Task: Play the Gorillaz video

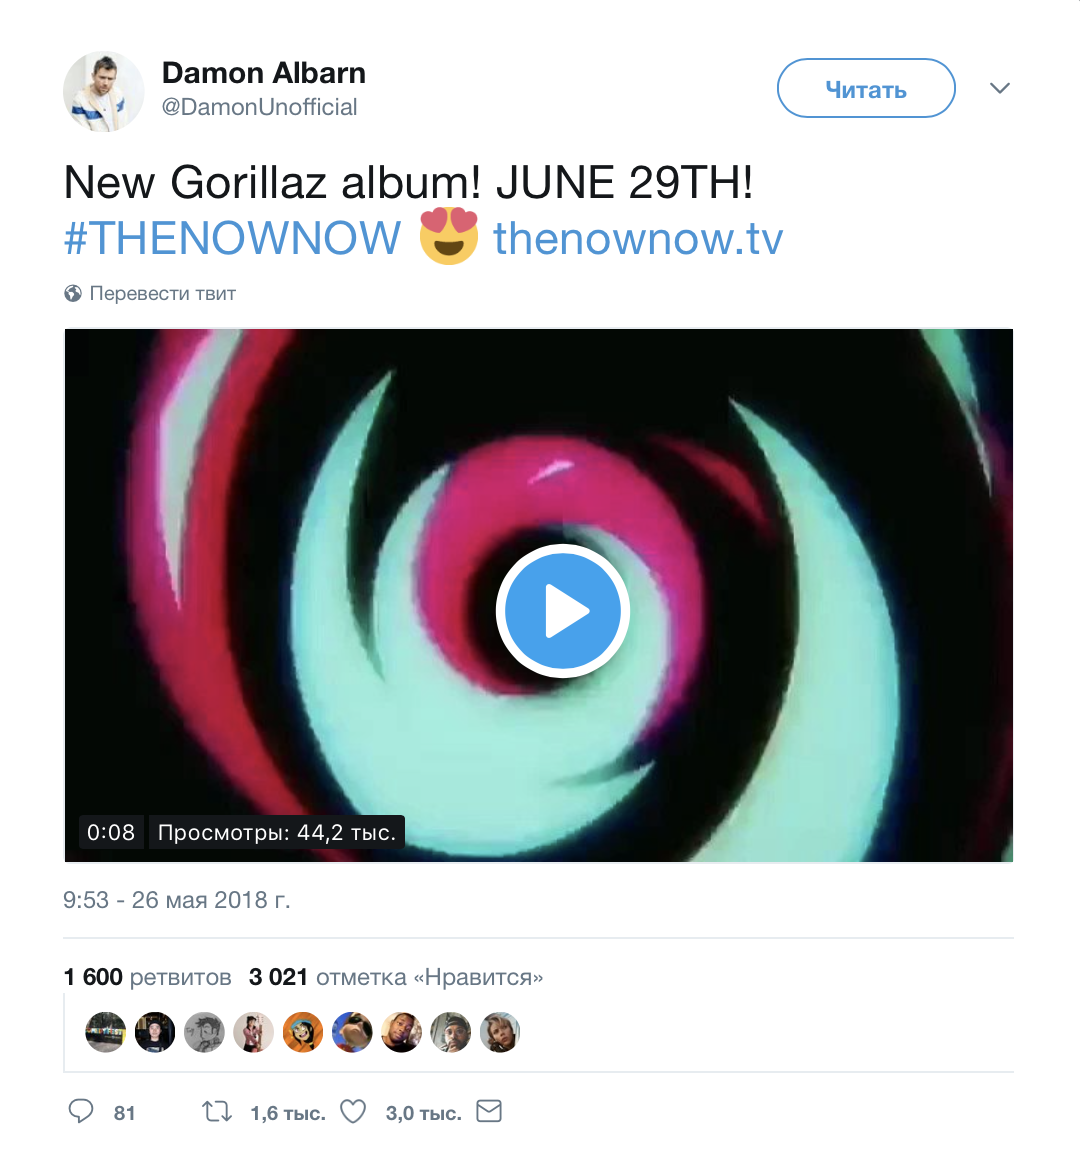Action: (x=563, y=611)
